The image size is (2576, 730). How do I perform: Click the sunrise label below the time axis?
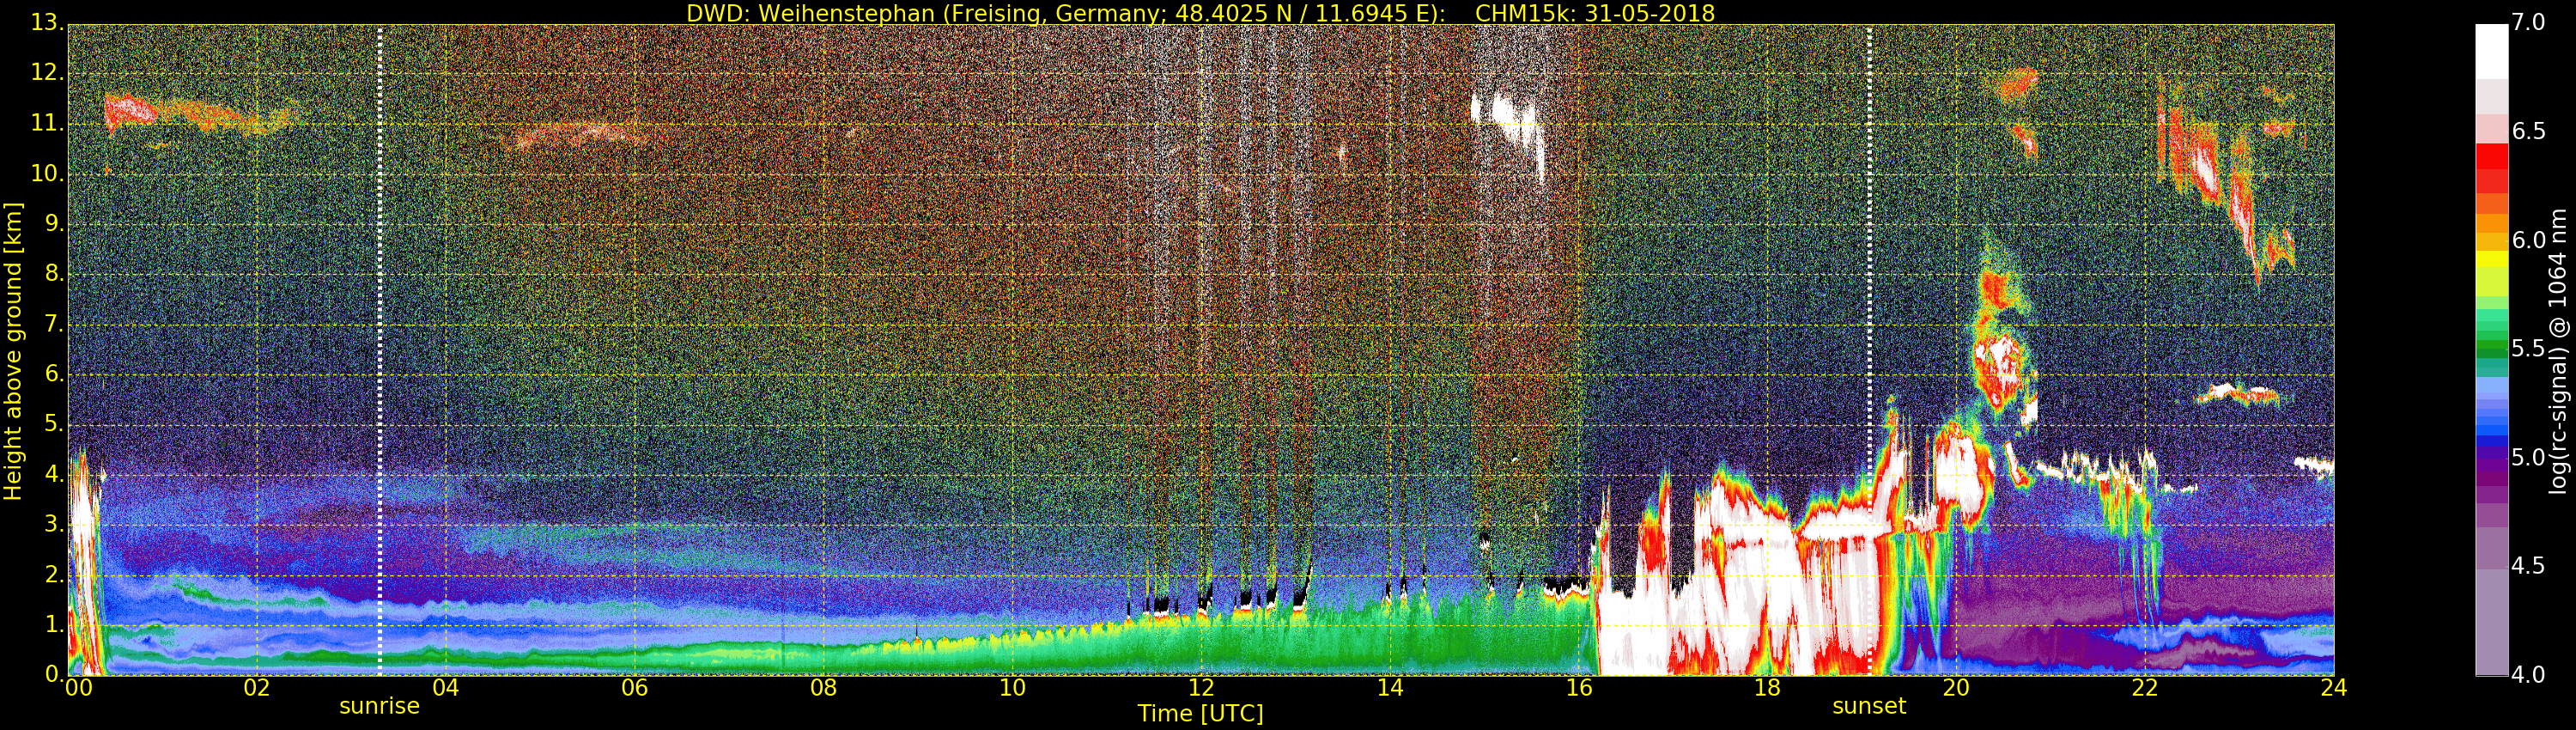click(x=379, y=706)
